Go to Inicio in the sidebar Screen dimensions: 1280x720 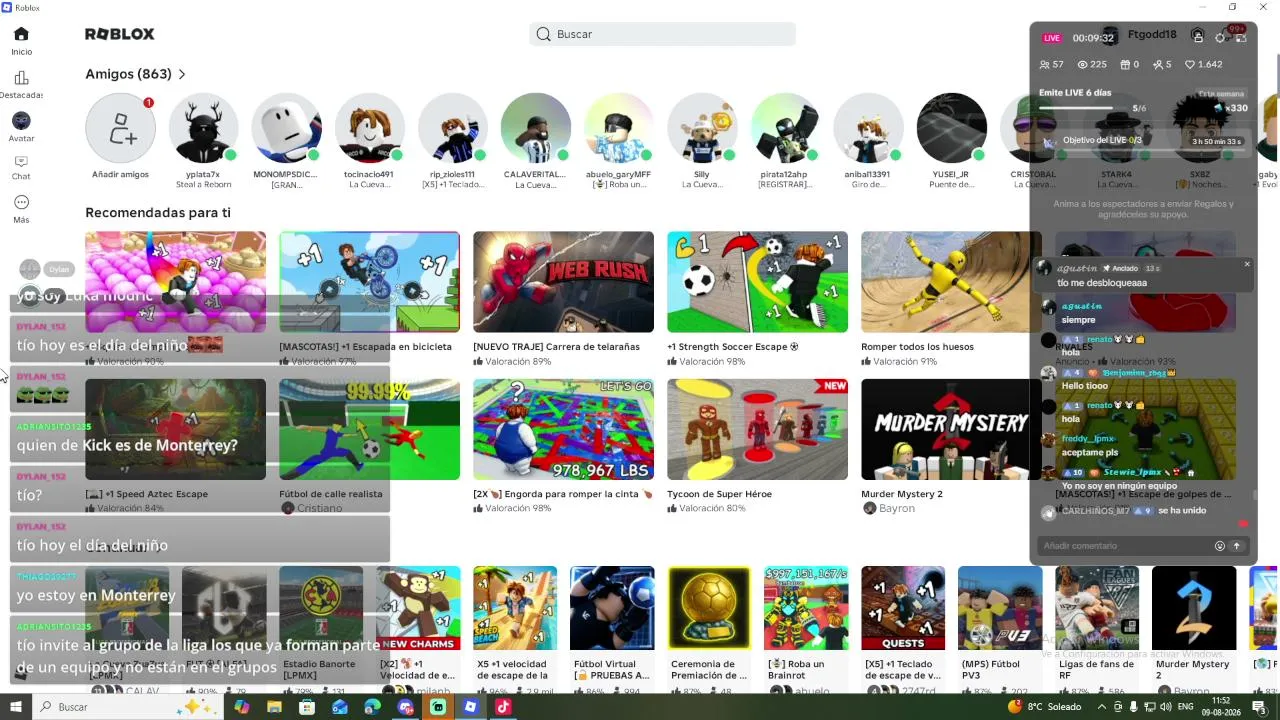pyautogui.click(x=21, y=41)
